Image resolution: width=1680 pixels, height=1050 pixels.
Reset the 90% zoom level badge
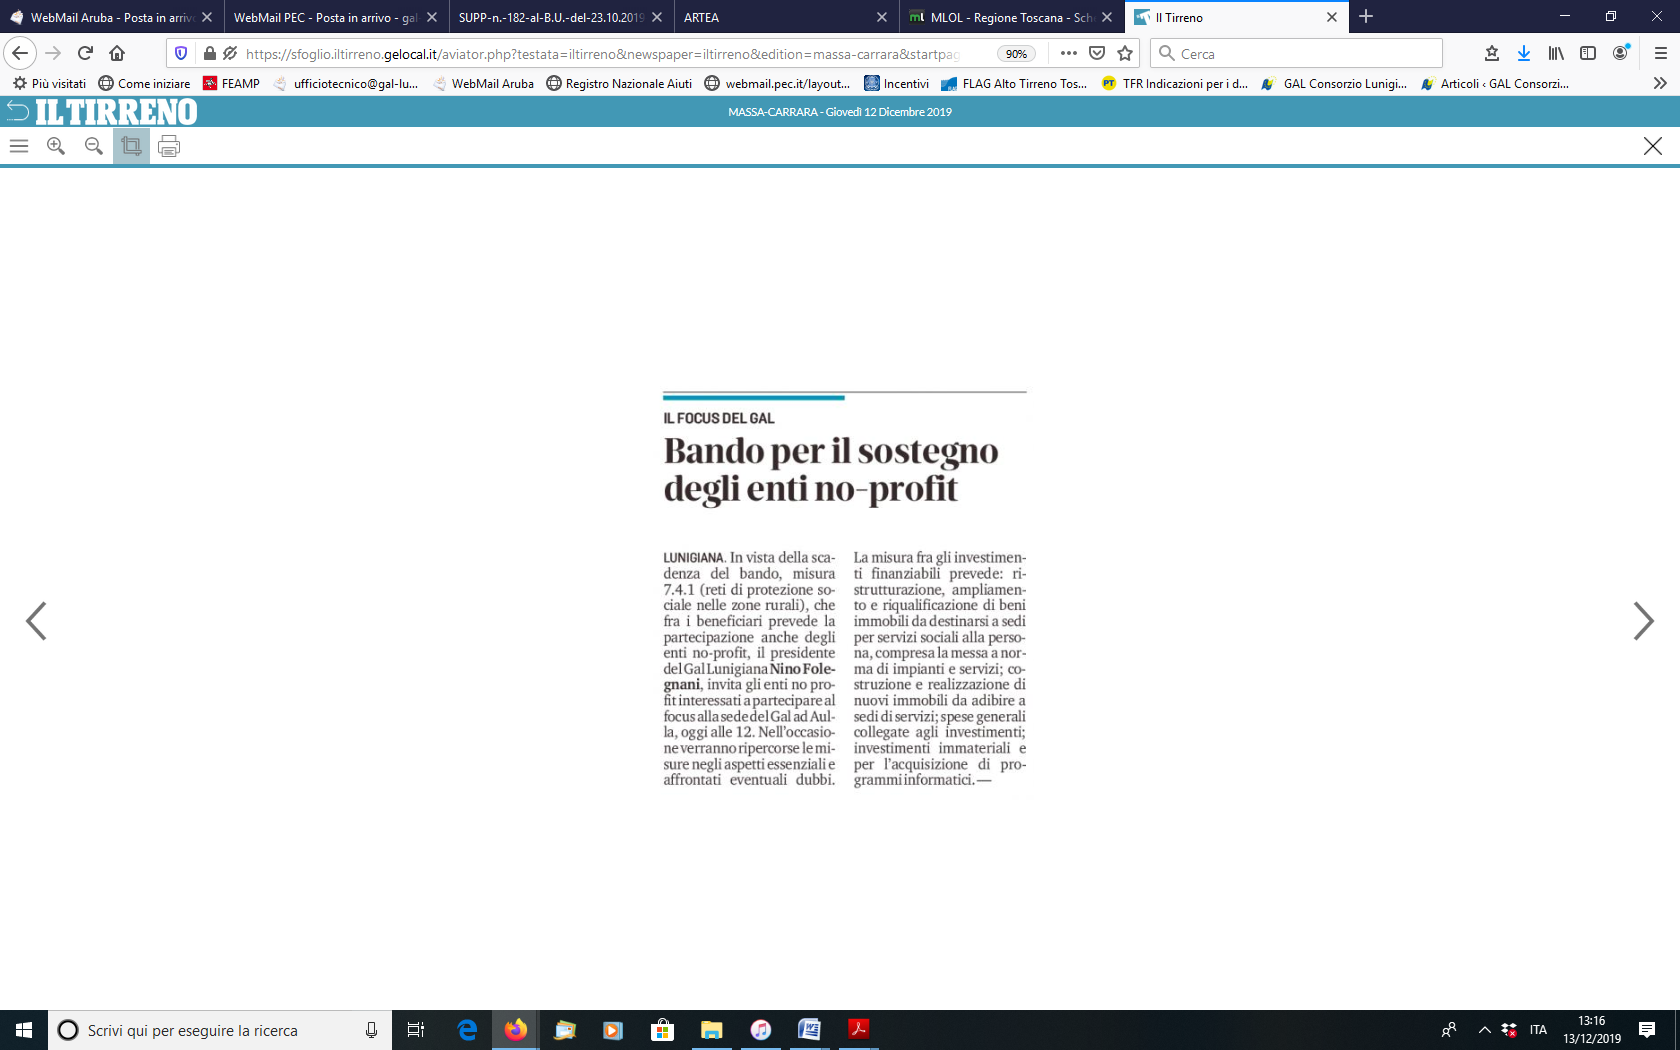tap(1016, 54)
